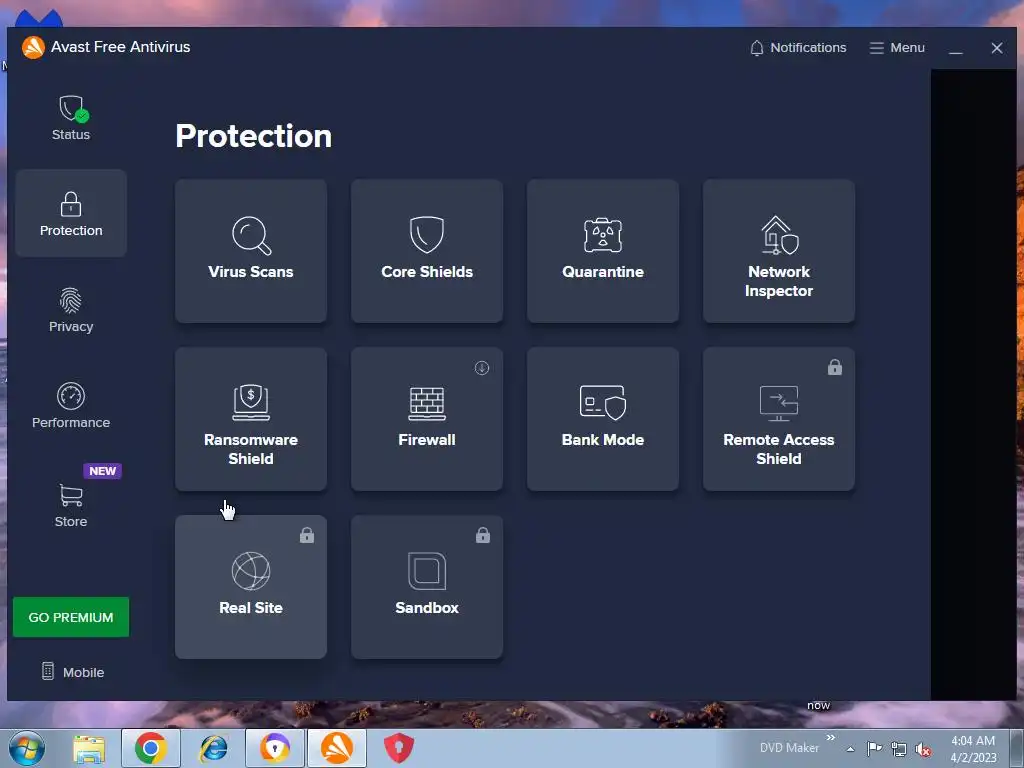Open the Core Shields tile
This screenshot has width=1024, height=768.
pyautogui.click(x=427, y=251)
